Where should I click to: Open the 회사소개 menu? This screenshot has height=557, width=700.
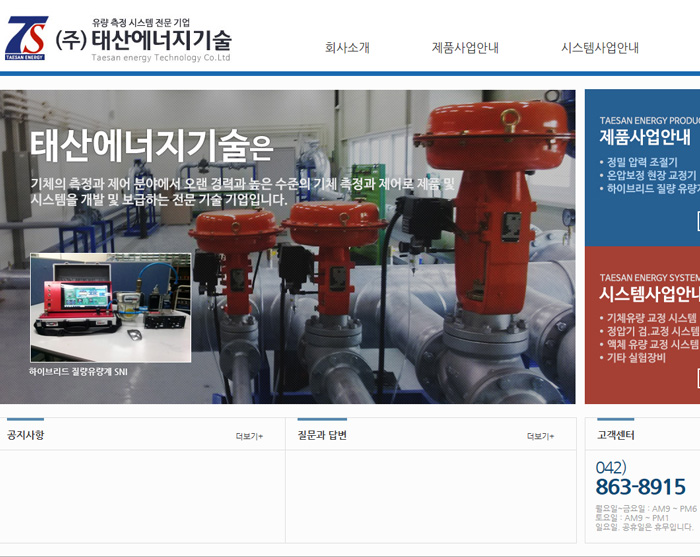click(347, 48)
